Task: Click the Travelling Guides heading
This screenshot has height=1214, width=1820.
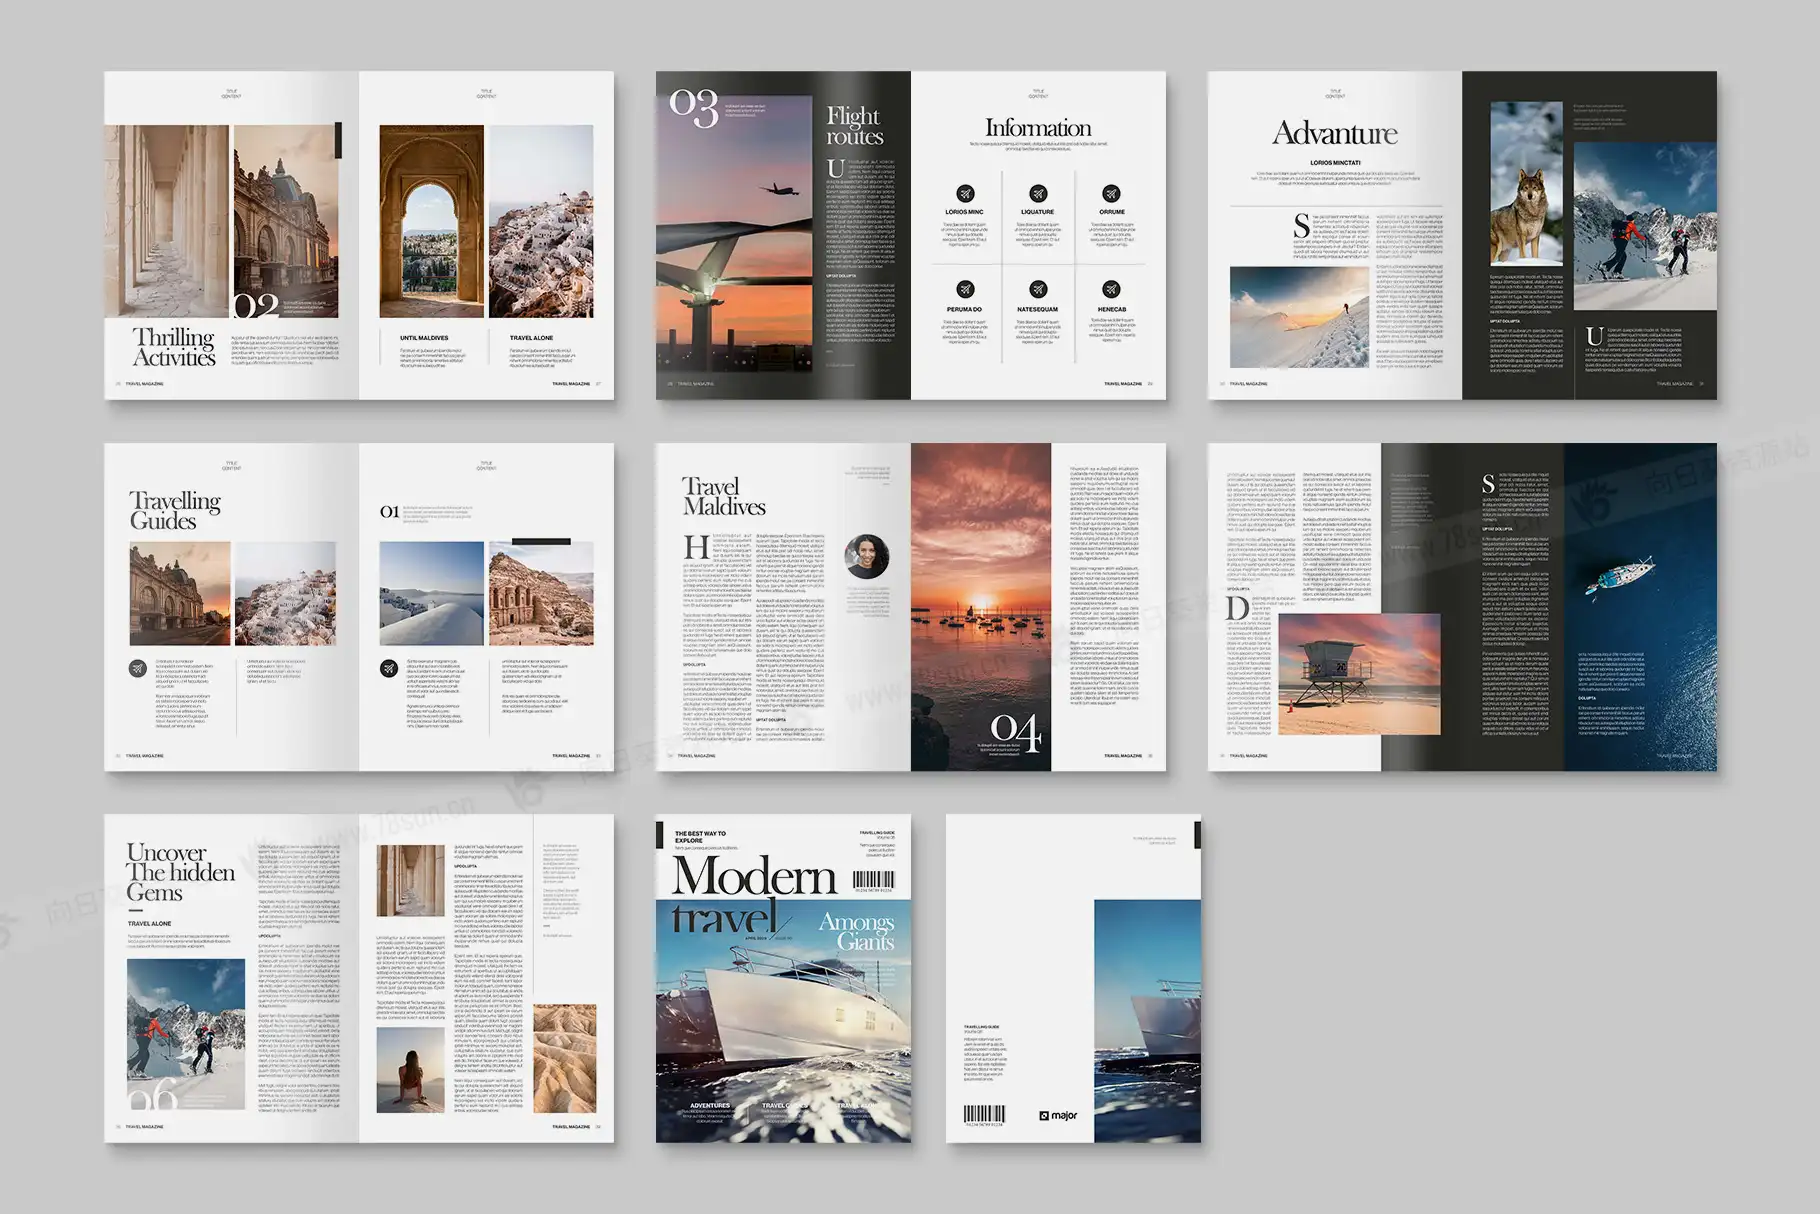Action: point(174,510)
